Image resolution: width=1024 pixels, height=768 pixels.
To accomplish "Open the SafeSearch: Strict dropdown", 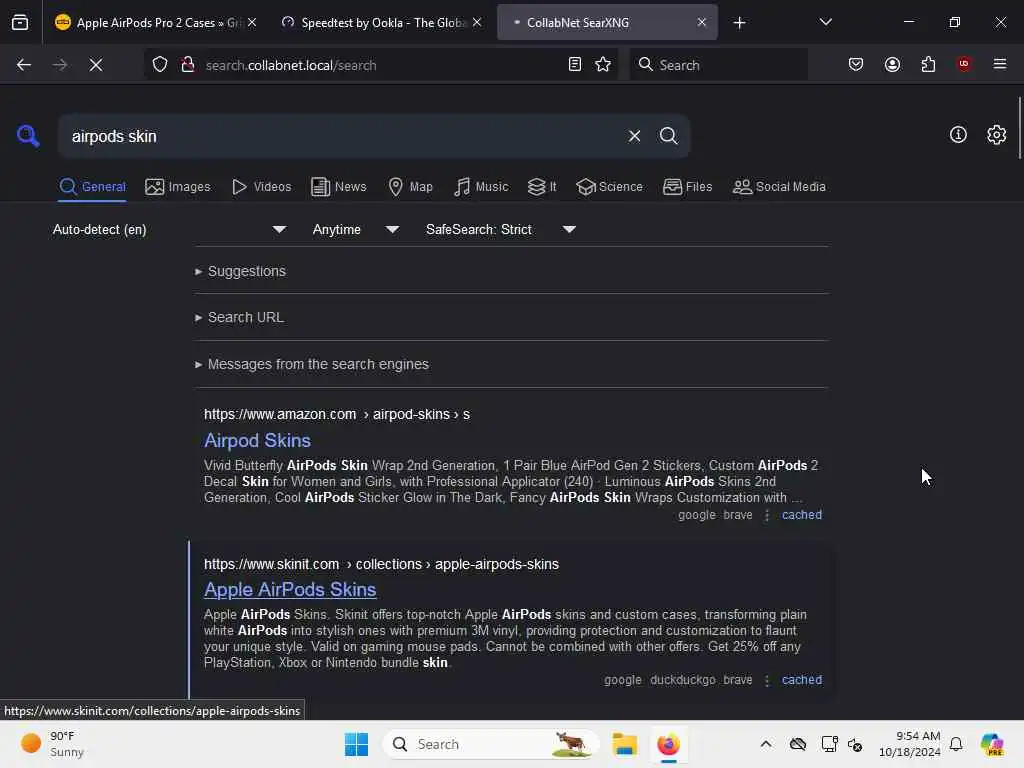I will tap(500, 229).
